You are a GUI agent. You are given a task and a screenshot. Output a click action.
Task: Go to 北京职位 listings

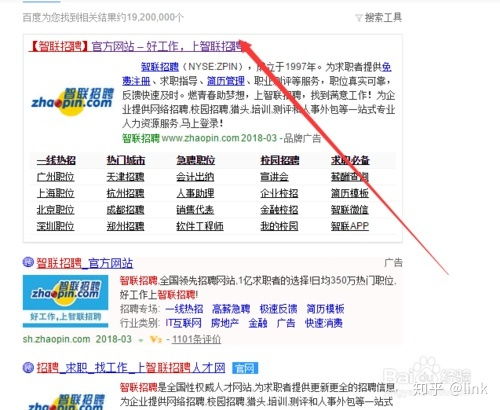(55, 210)
